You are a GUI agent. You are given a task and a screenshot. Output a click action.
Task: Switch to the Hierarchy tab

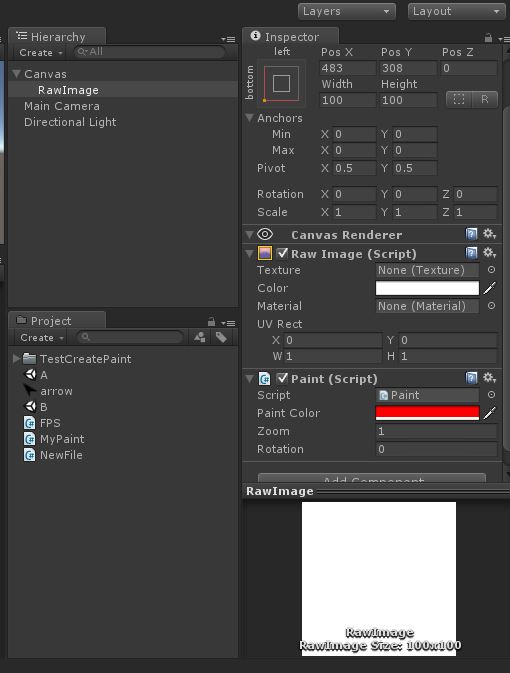tap(57, 37)
